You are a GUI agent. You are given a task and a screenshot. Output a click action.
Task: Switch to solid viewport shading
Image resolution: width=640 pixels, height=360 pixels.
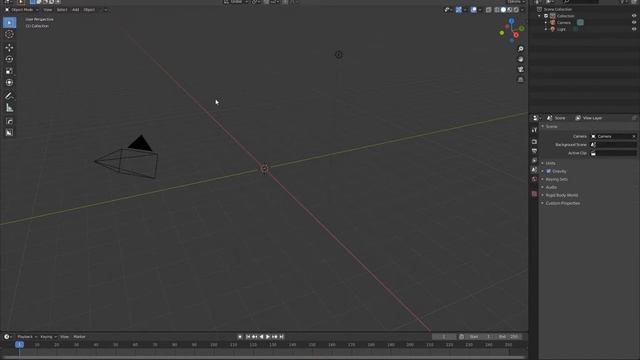(x=503, y=10)
